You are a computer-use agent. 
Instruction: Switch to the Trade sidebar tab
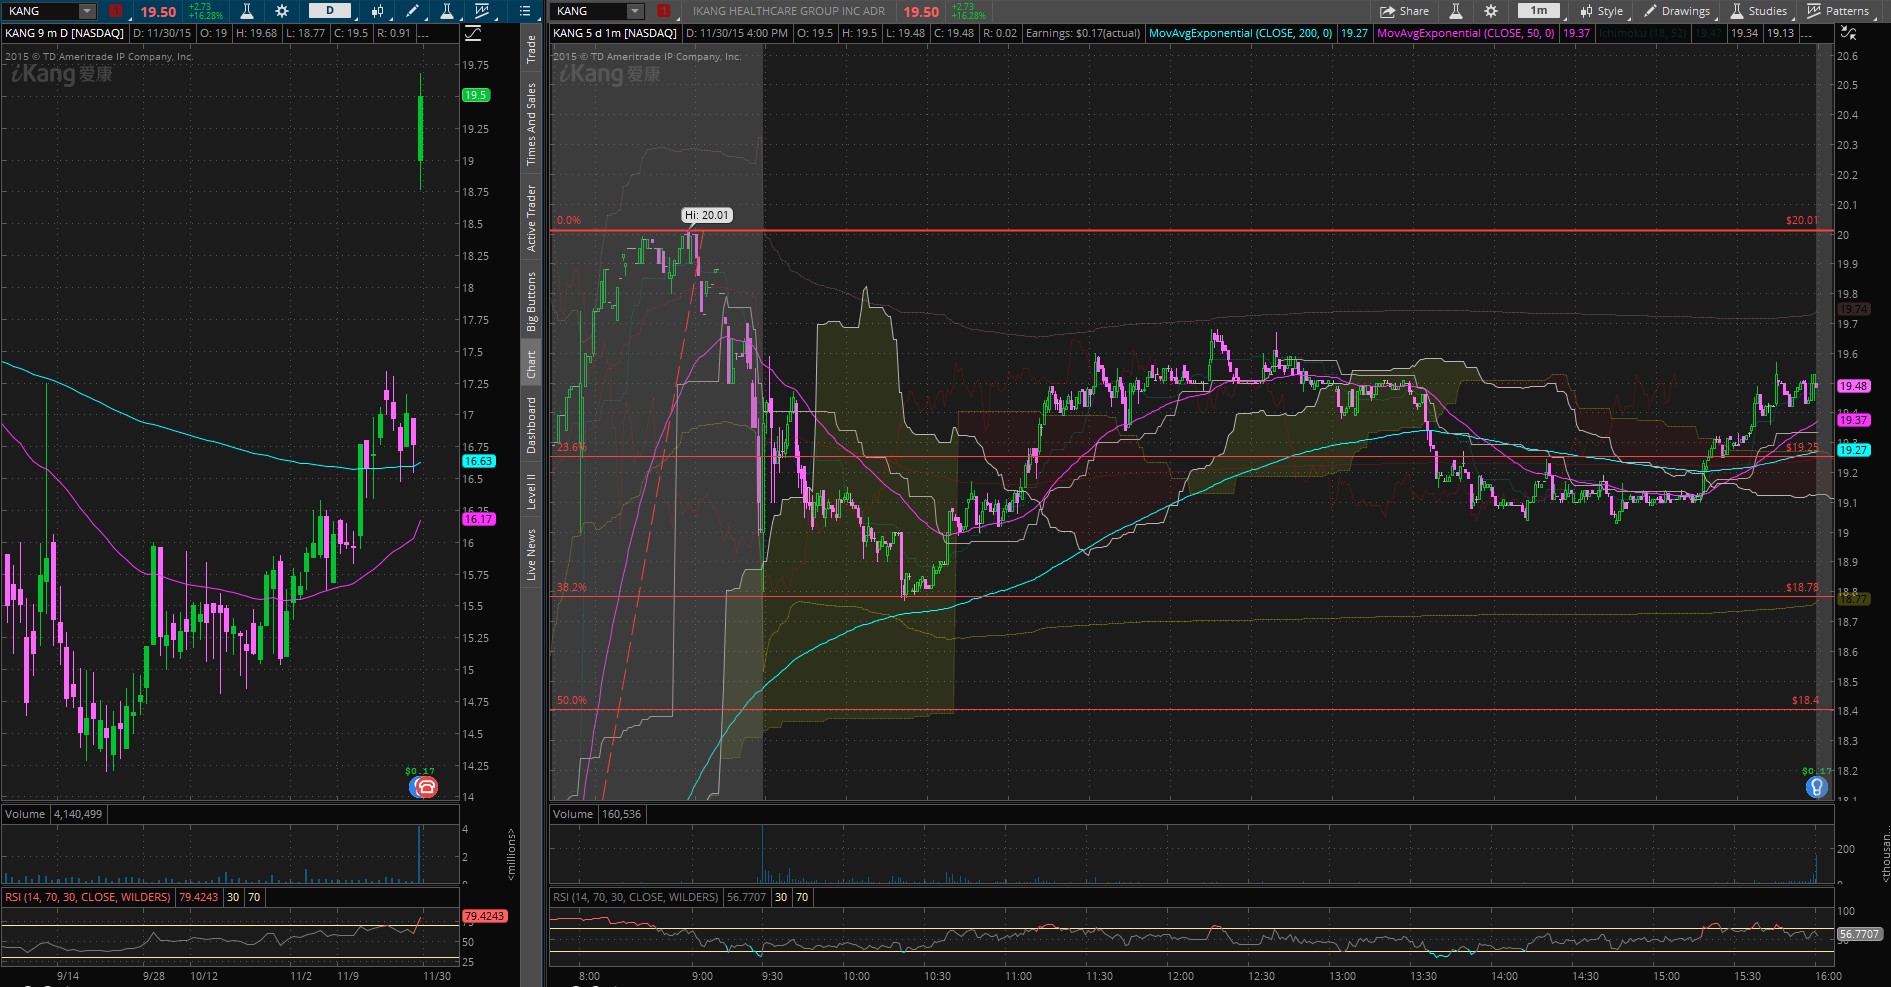tap(531, 49)
